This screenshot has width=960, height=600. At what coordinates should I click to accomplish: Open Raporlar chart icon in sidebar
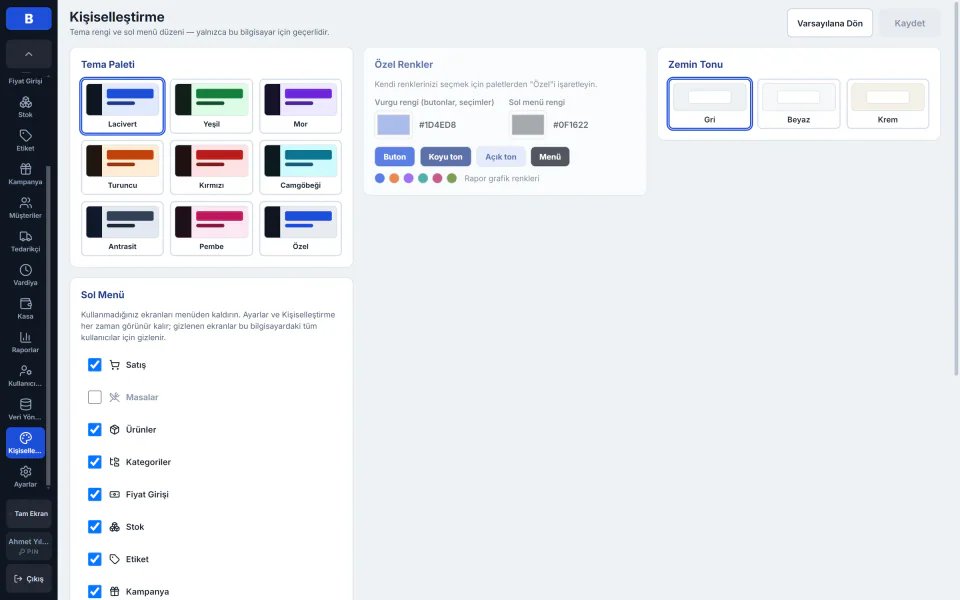25,342
